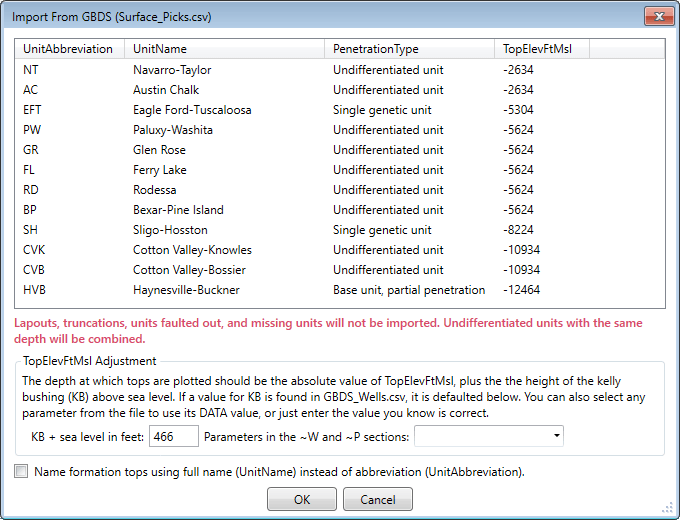Select the RD abbreviation cell
The width and height of the screenshot is (680, 520).
[31, 190]
